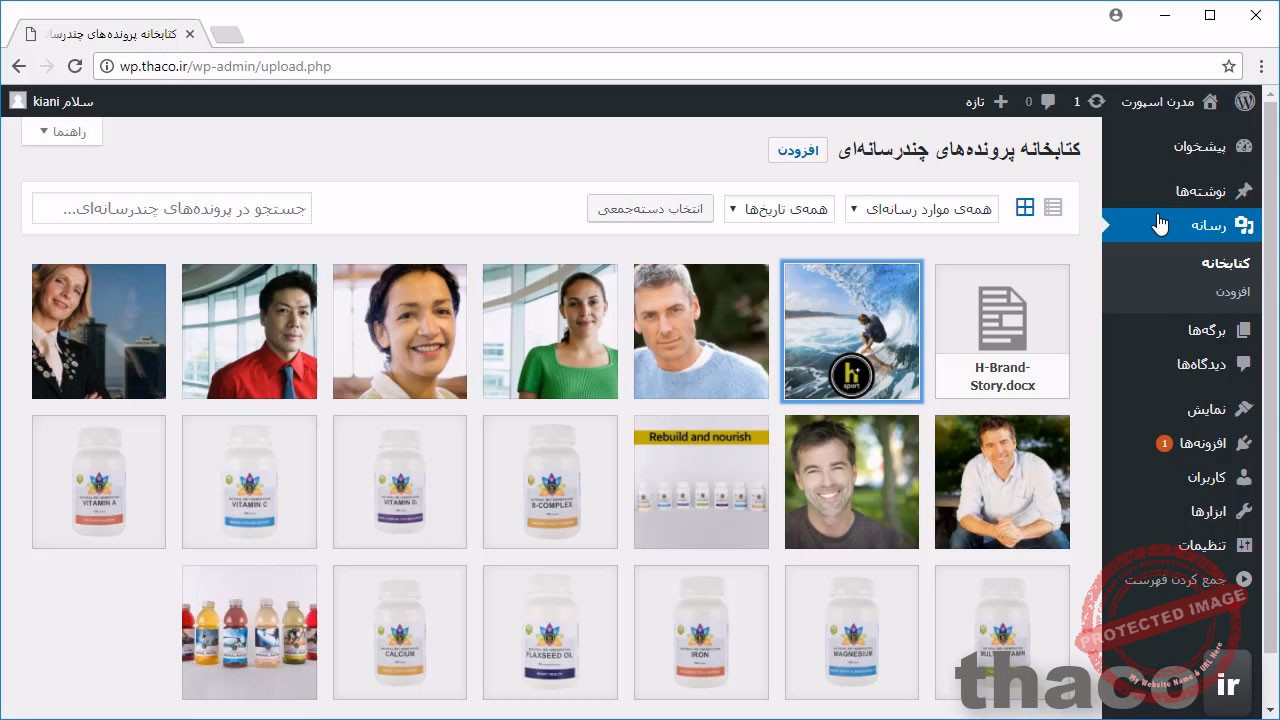Click the home icon for site name
Image resolution: width=1280 pixels, height=720 pixels.
tap(1210, 101)
